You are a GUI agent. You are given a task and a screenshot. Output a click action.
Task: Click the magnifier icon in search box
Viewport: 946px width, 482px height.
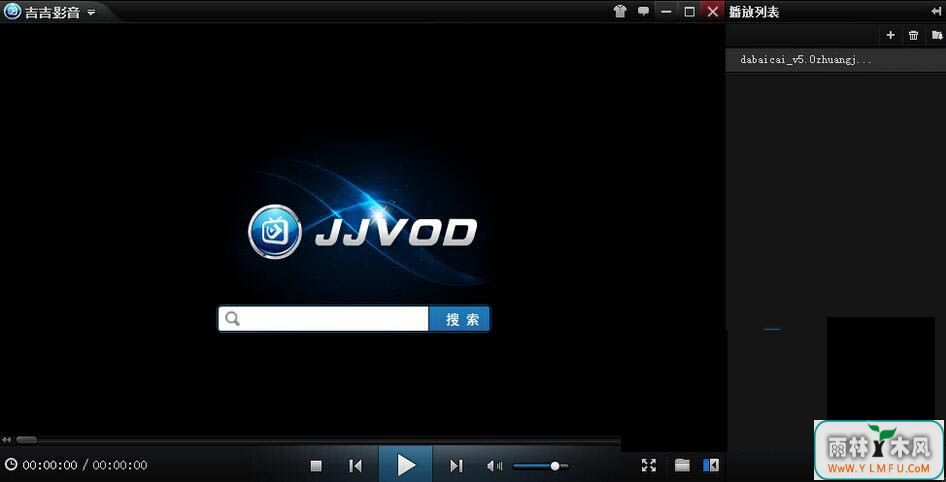(x=232, y=319)
